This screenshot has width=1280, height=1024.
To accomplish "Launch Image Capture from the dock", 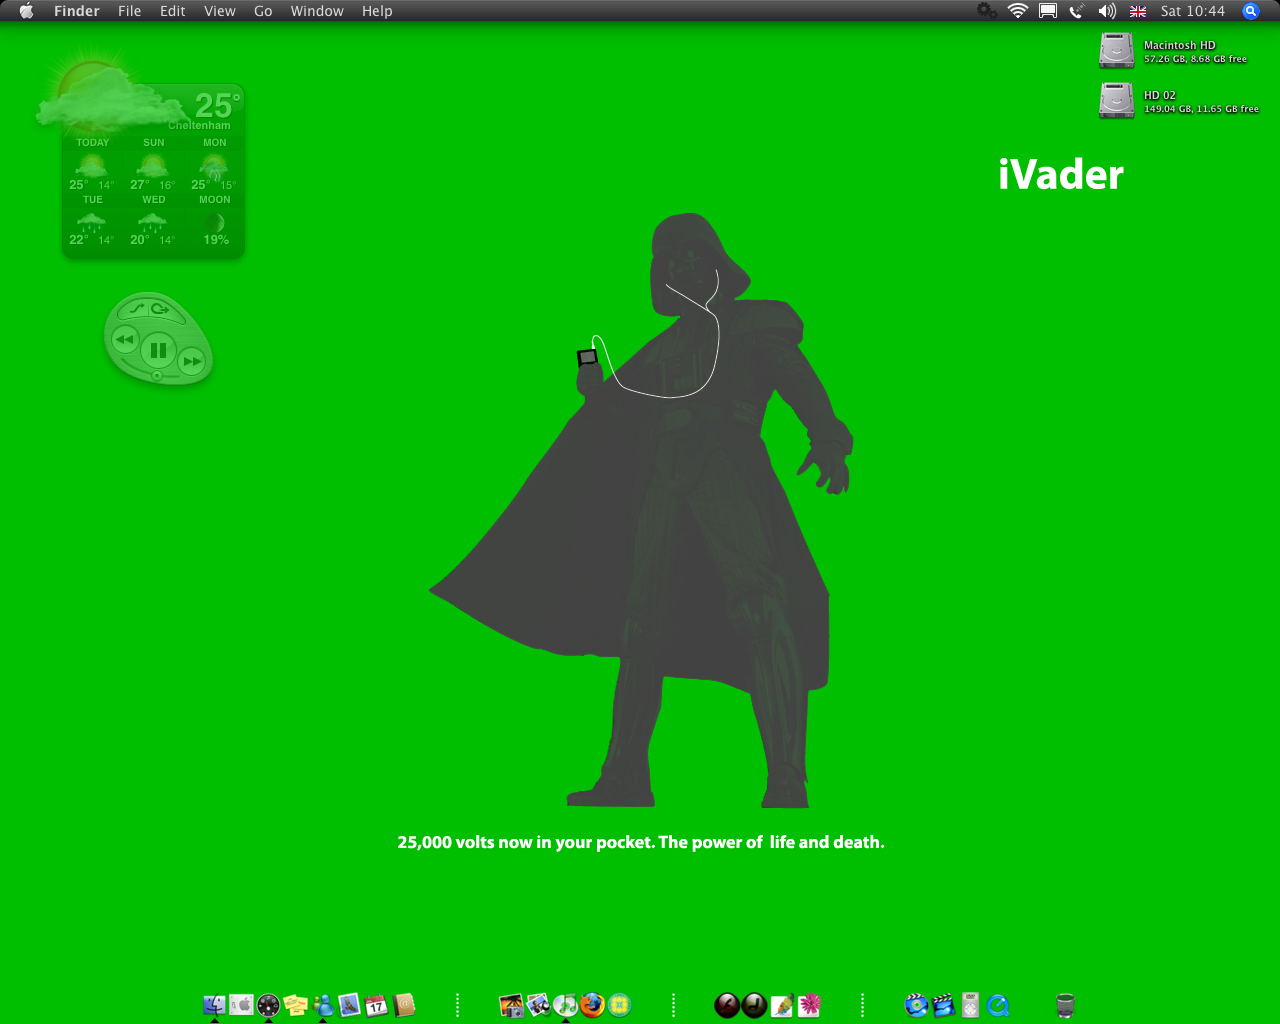I will tap(511, 1005).
